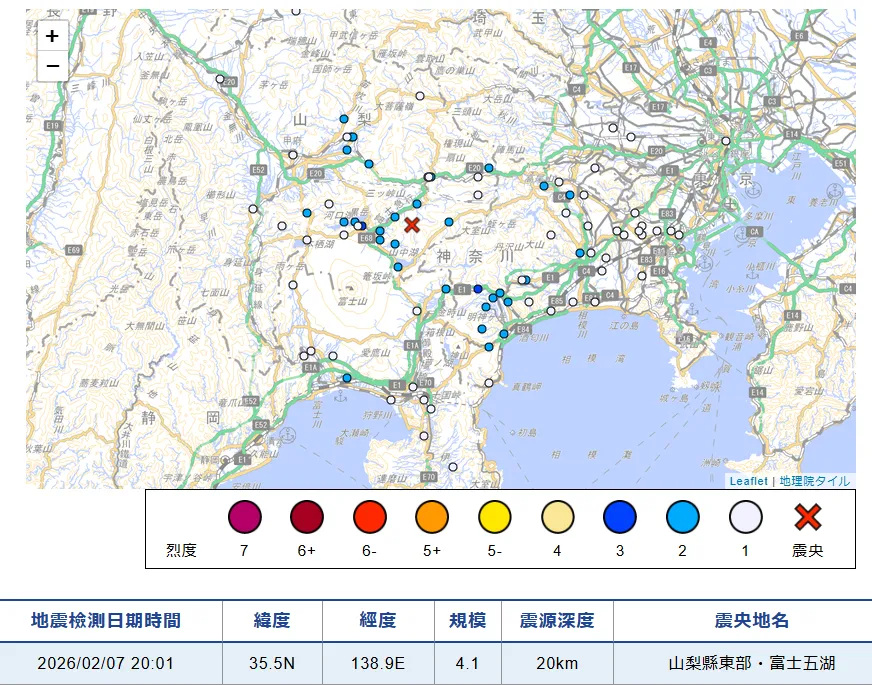
Task: Open the 地理院タイル attribution link
Action: (x=812, y=480)
